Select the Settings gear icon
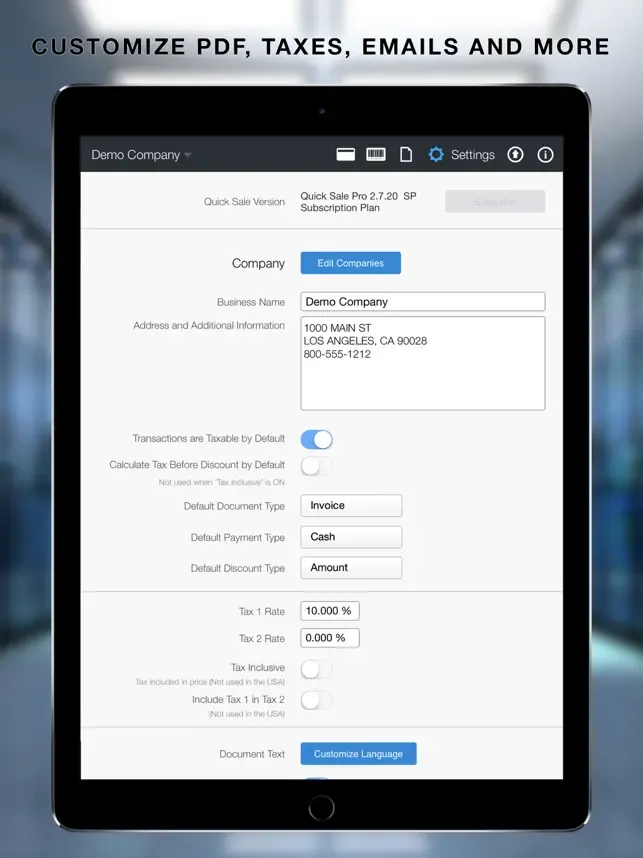 (x=436, y=154)
